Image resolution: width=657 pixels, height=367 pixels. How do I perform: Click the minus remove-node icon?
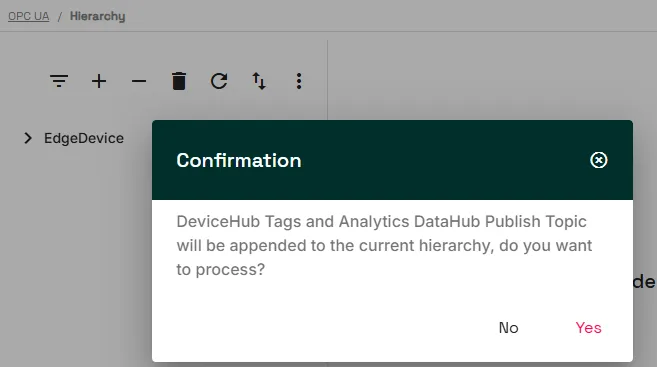139,81
